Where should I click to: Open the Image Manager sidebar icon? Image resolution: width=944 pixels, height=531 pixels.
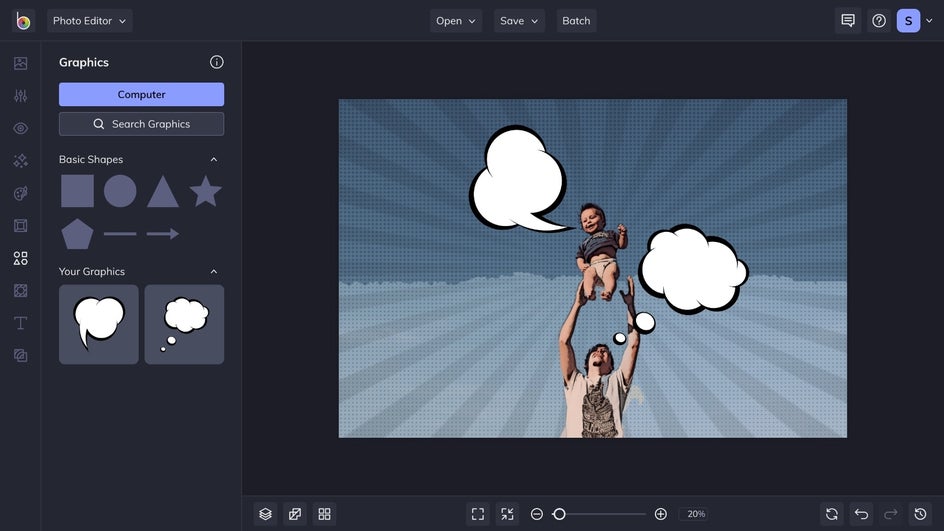click(x=20, y=63)
